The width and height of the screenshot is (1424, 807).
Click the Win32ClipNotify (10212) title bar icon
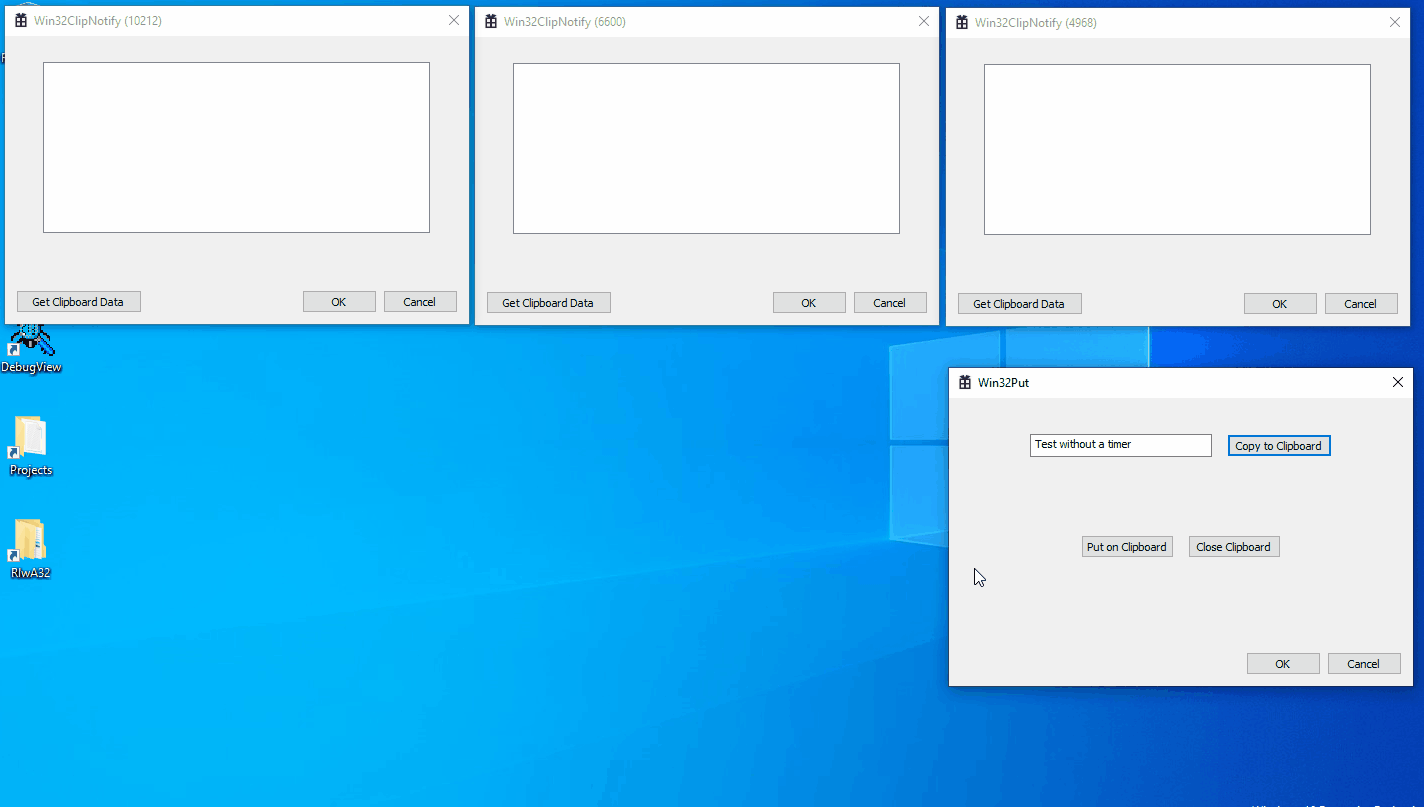pos(18,19)
